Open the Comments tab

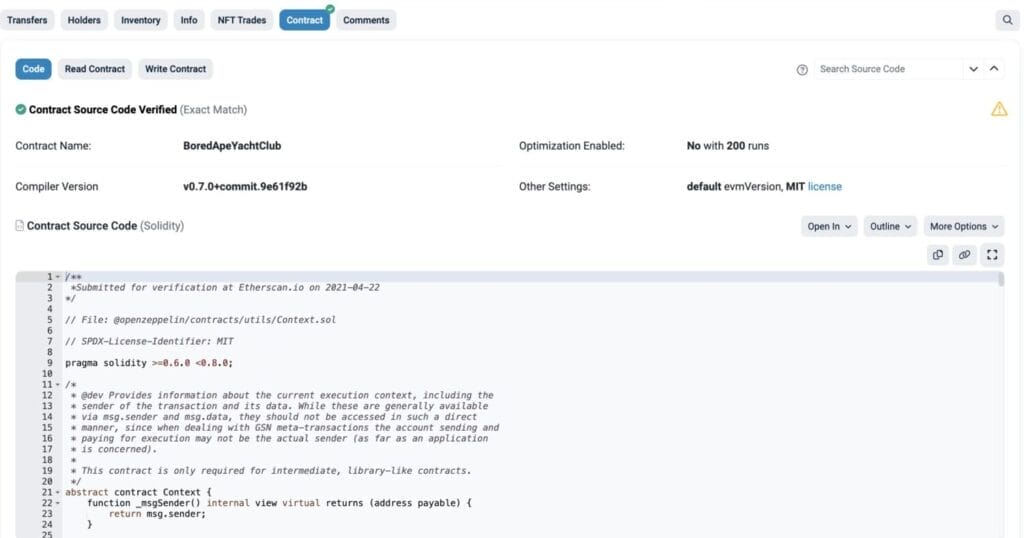[366, 20]
